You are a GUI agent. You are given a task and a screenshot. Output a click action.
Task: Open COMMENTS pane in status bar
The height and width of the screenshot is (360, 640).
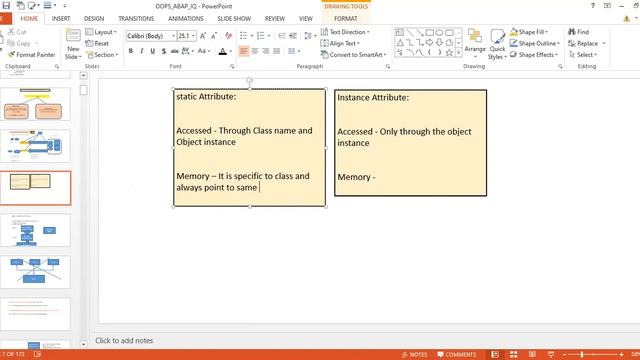click(457, 355)
